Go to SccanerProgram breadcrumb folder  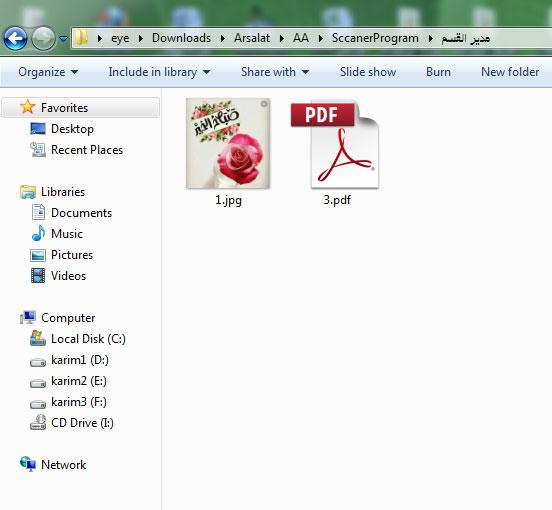tap(375, 38)
